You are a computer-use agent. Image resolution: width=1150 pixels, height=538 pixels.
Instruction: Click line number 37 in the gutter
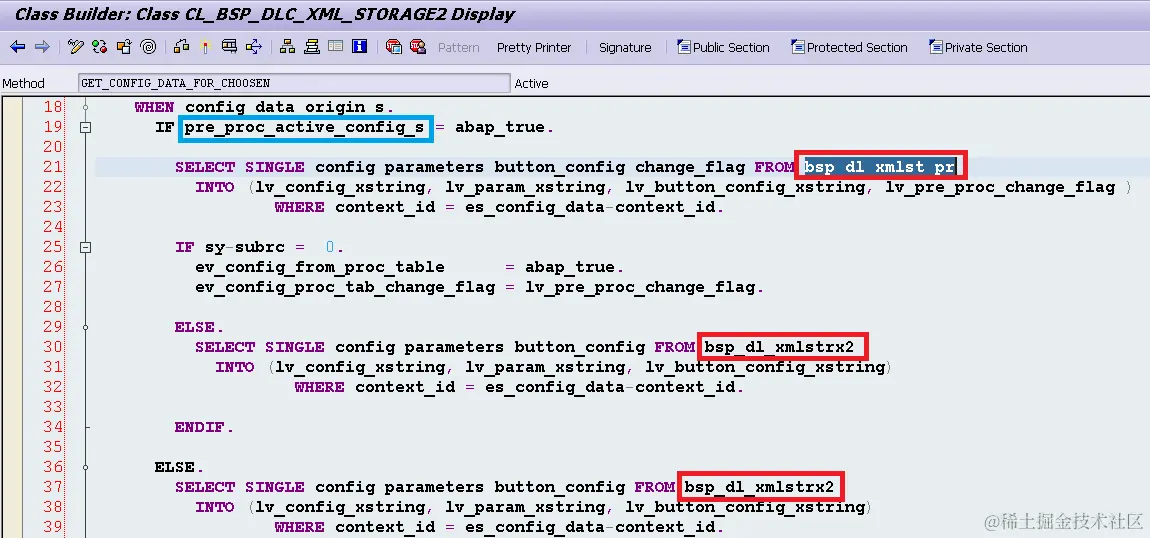click(53, 487)
